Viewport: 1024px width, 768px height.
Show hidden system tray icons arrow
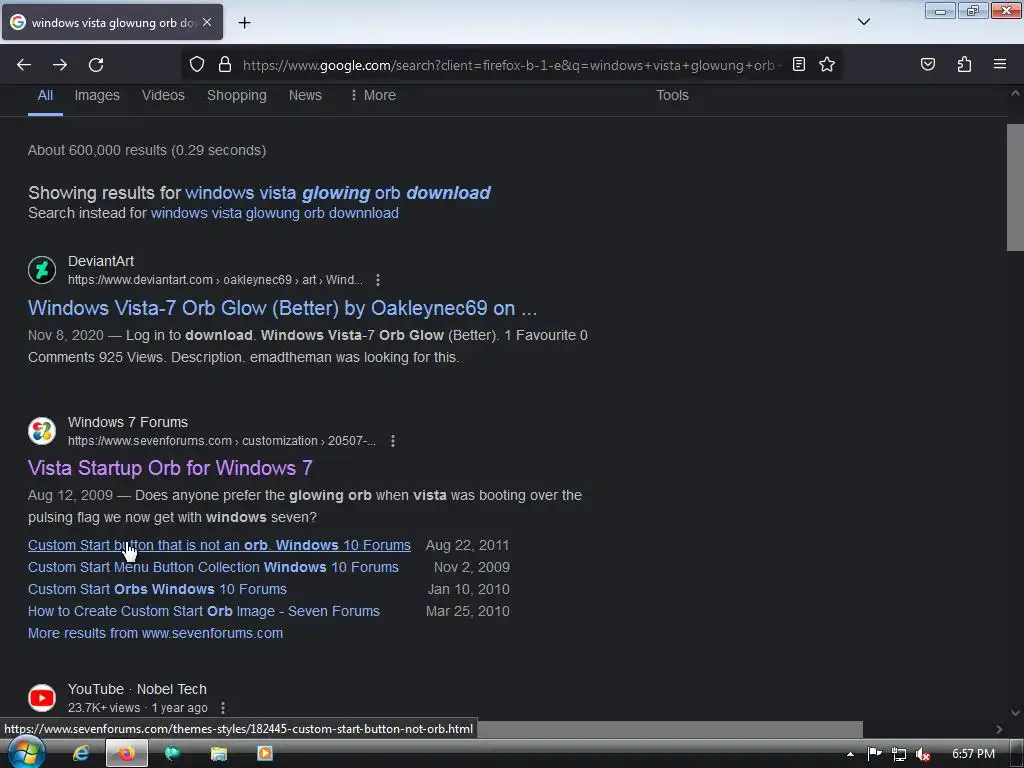[850, 754]
